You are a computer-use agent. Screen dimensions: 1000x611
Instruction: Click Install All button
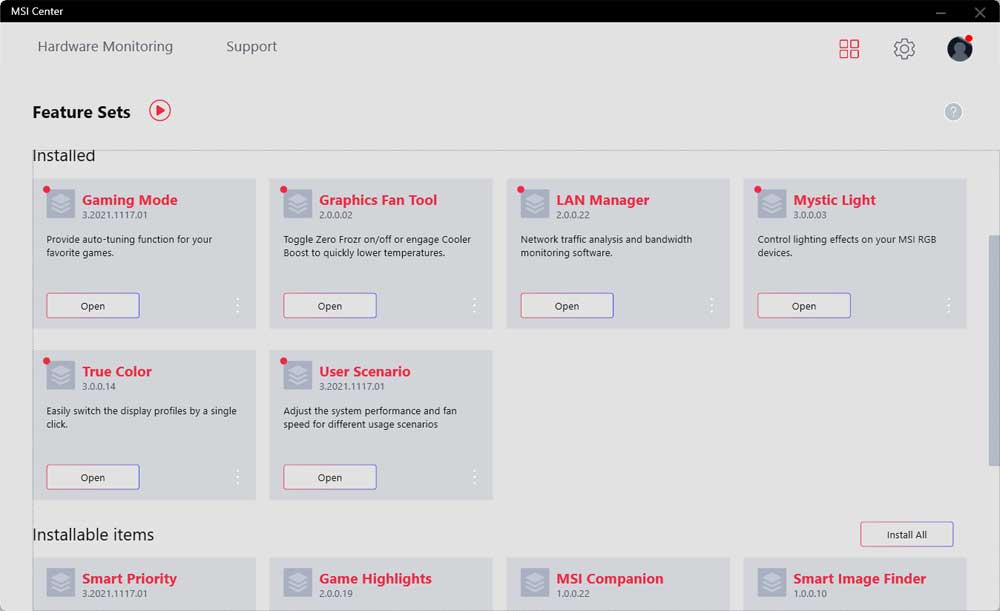(x=906, y=534)
